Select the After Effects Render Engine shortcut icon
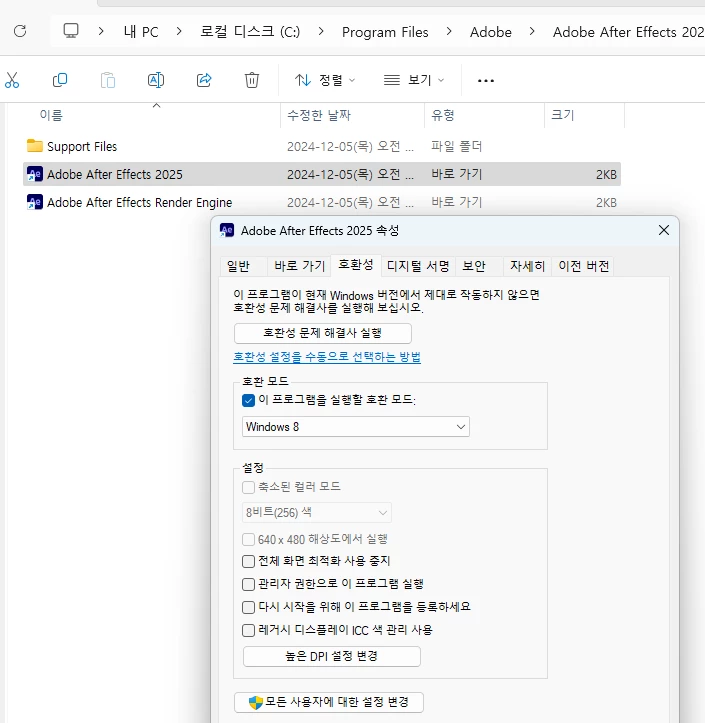The width and height of the screenshot is (705, 723). 35,202
